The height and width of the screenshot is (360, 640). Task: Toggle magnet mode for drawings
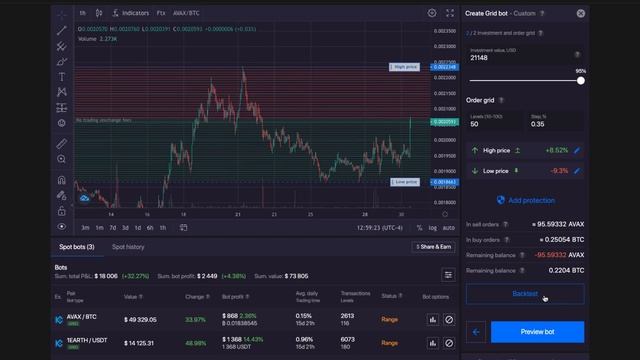62,180
